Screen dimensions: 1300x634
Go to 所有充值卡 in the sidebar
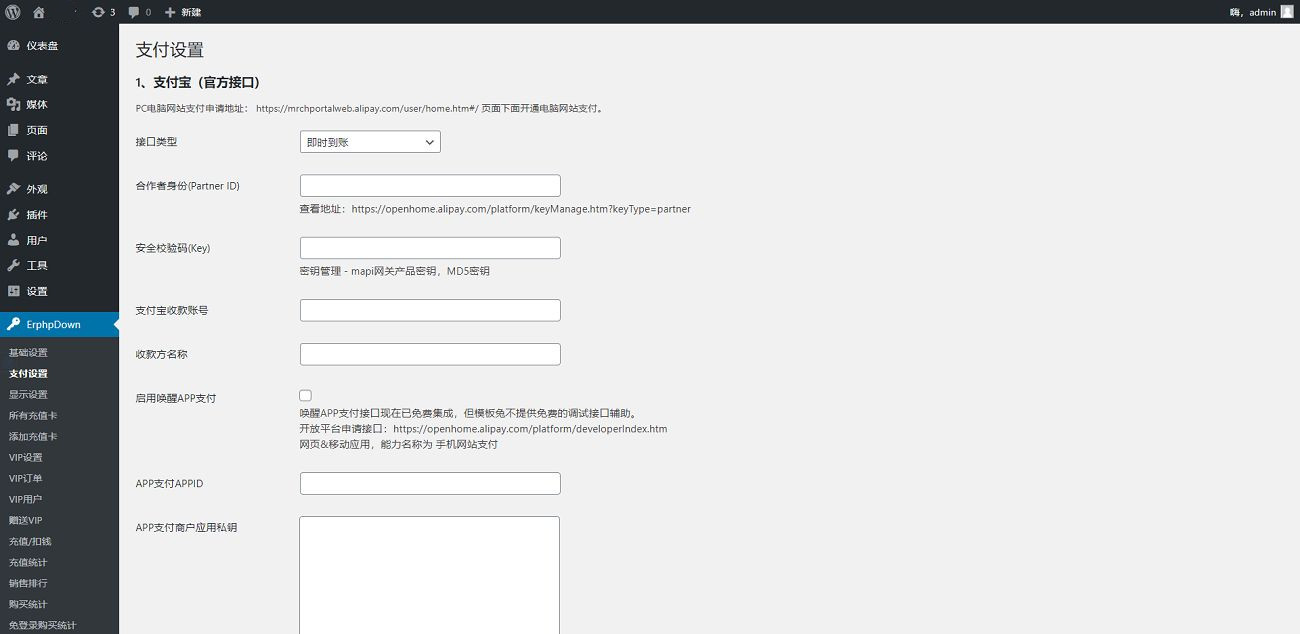tap(33, 416)
